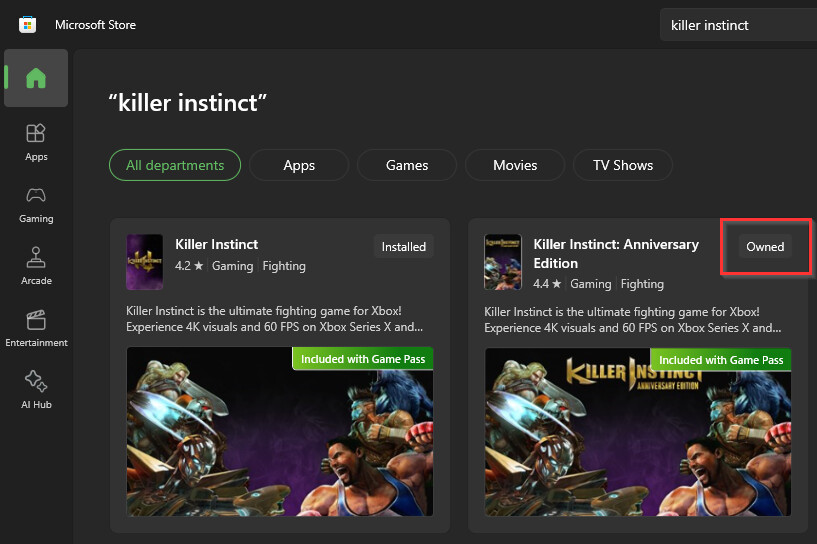
Task: Open the Arcade section in sidebar
Action: coord(36,265)
